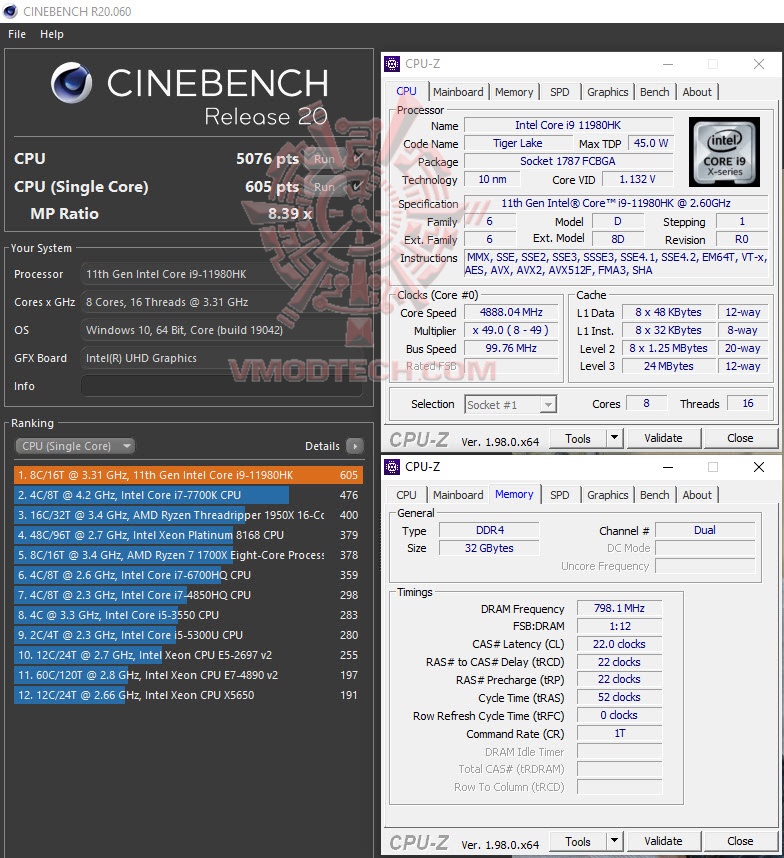
Task: Select the Xeon E5-2697 v2 ranking row
Action: [x=188, y=655]
